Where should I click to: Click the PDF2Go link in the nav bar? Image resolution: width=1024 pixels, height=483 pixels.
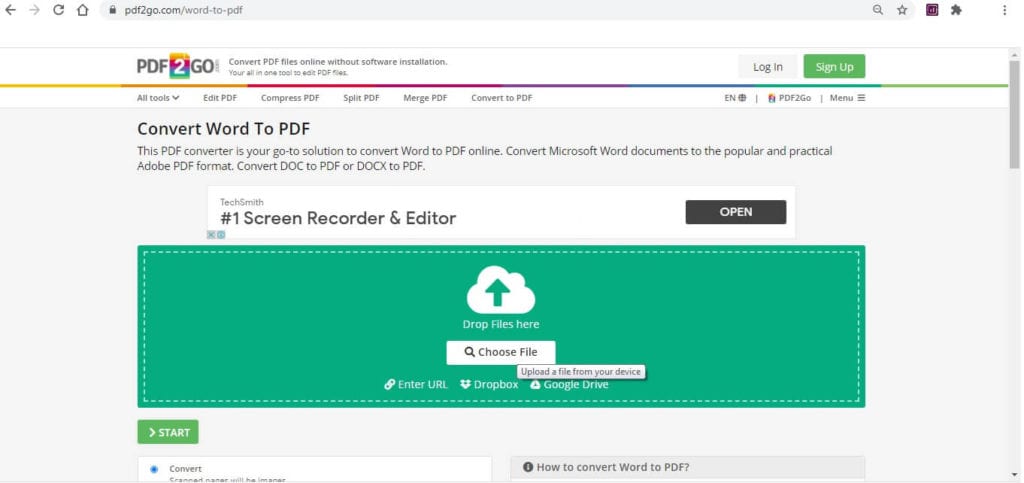pyautogui.click(x=789, y=98)
